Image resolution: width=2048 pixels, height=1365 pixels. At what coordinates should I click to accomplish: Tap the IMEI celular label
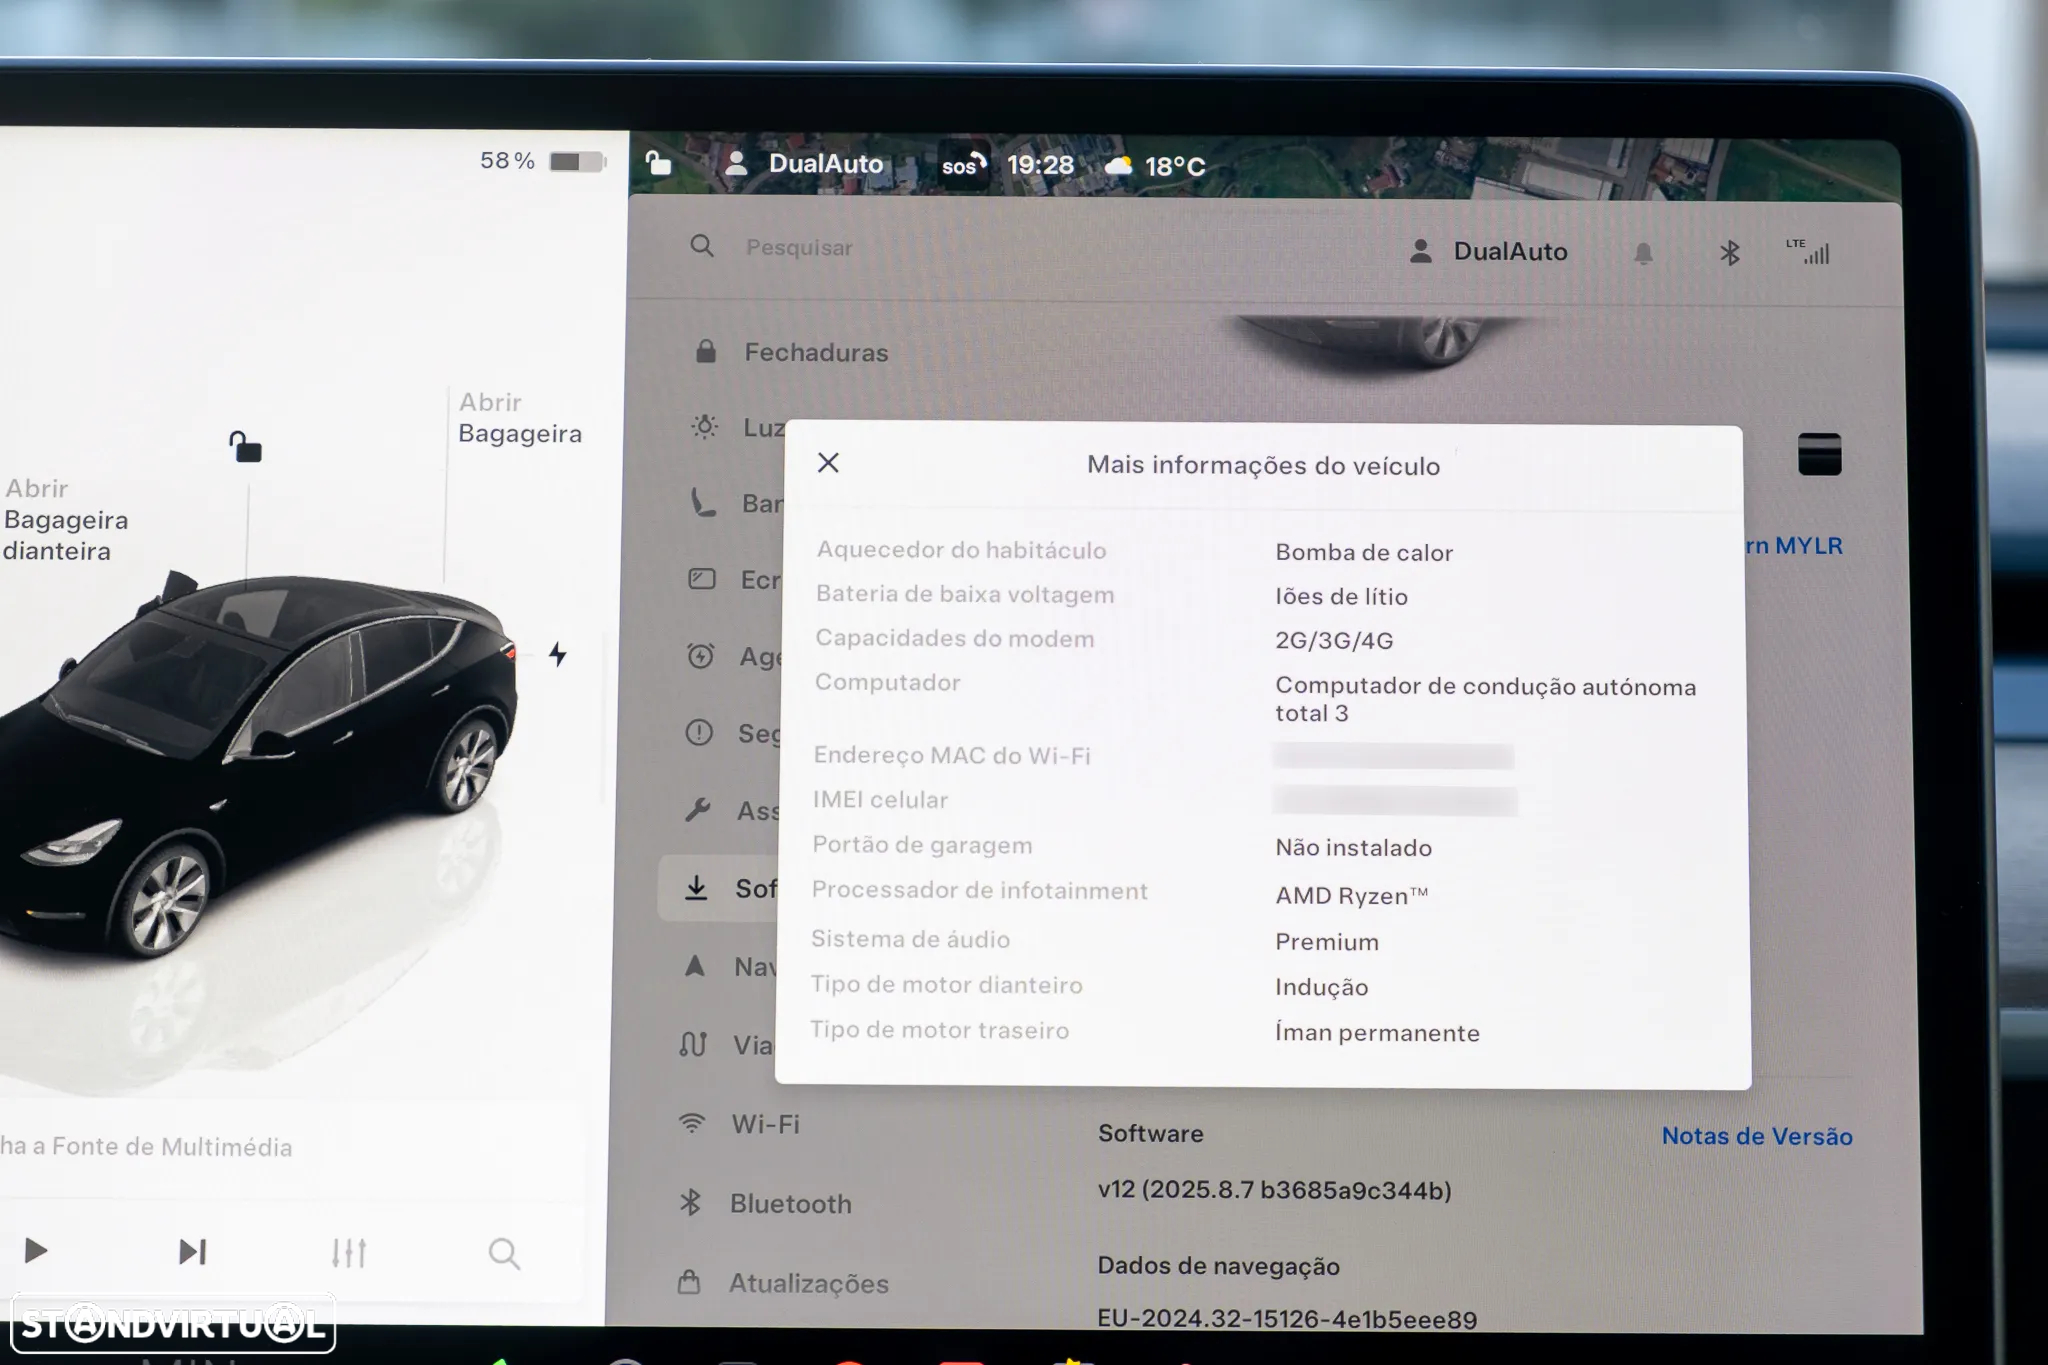point(880,800)
